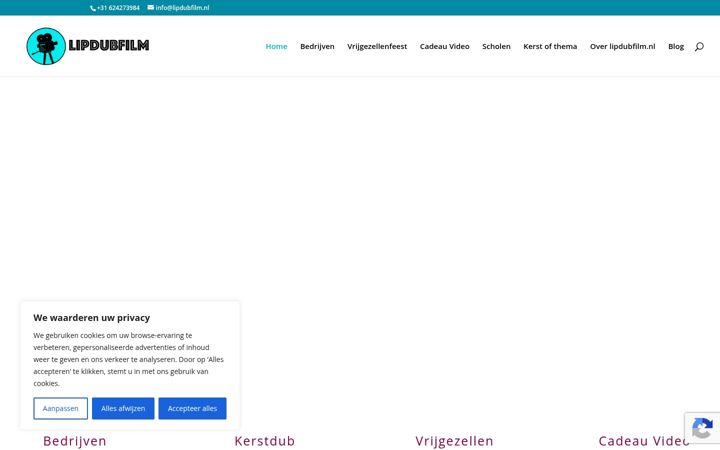This screenshot has height=450, width=720.
Task: Open the Bedrijven menu item
Action: pyautogui.click(x=317, y=46)
